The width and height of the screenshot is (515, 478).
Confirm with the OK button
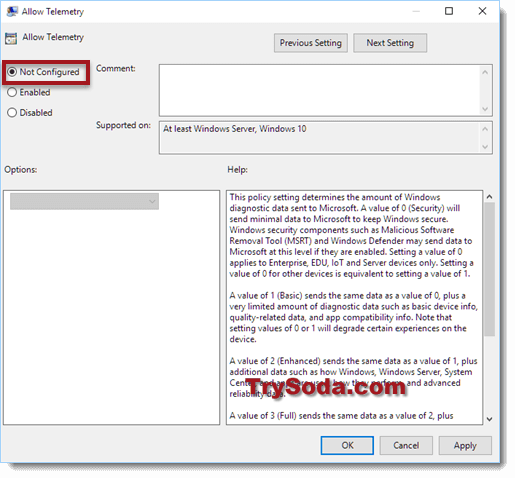click(347, 445)
